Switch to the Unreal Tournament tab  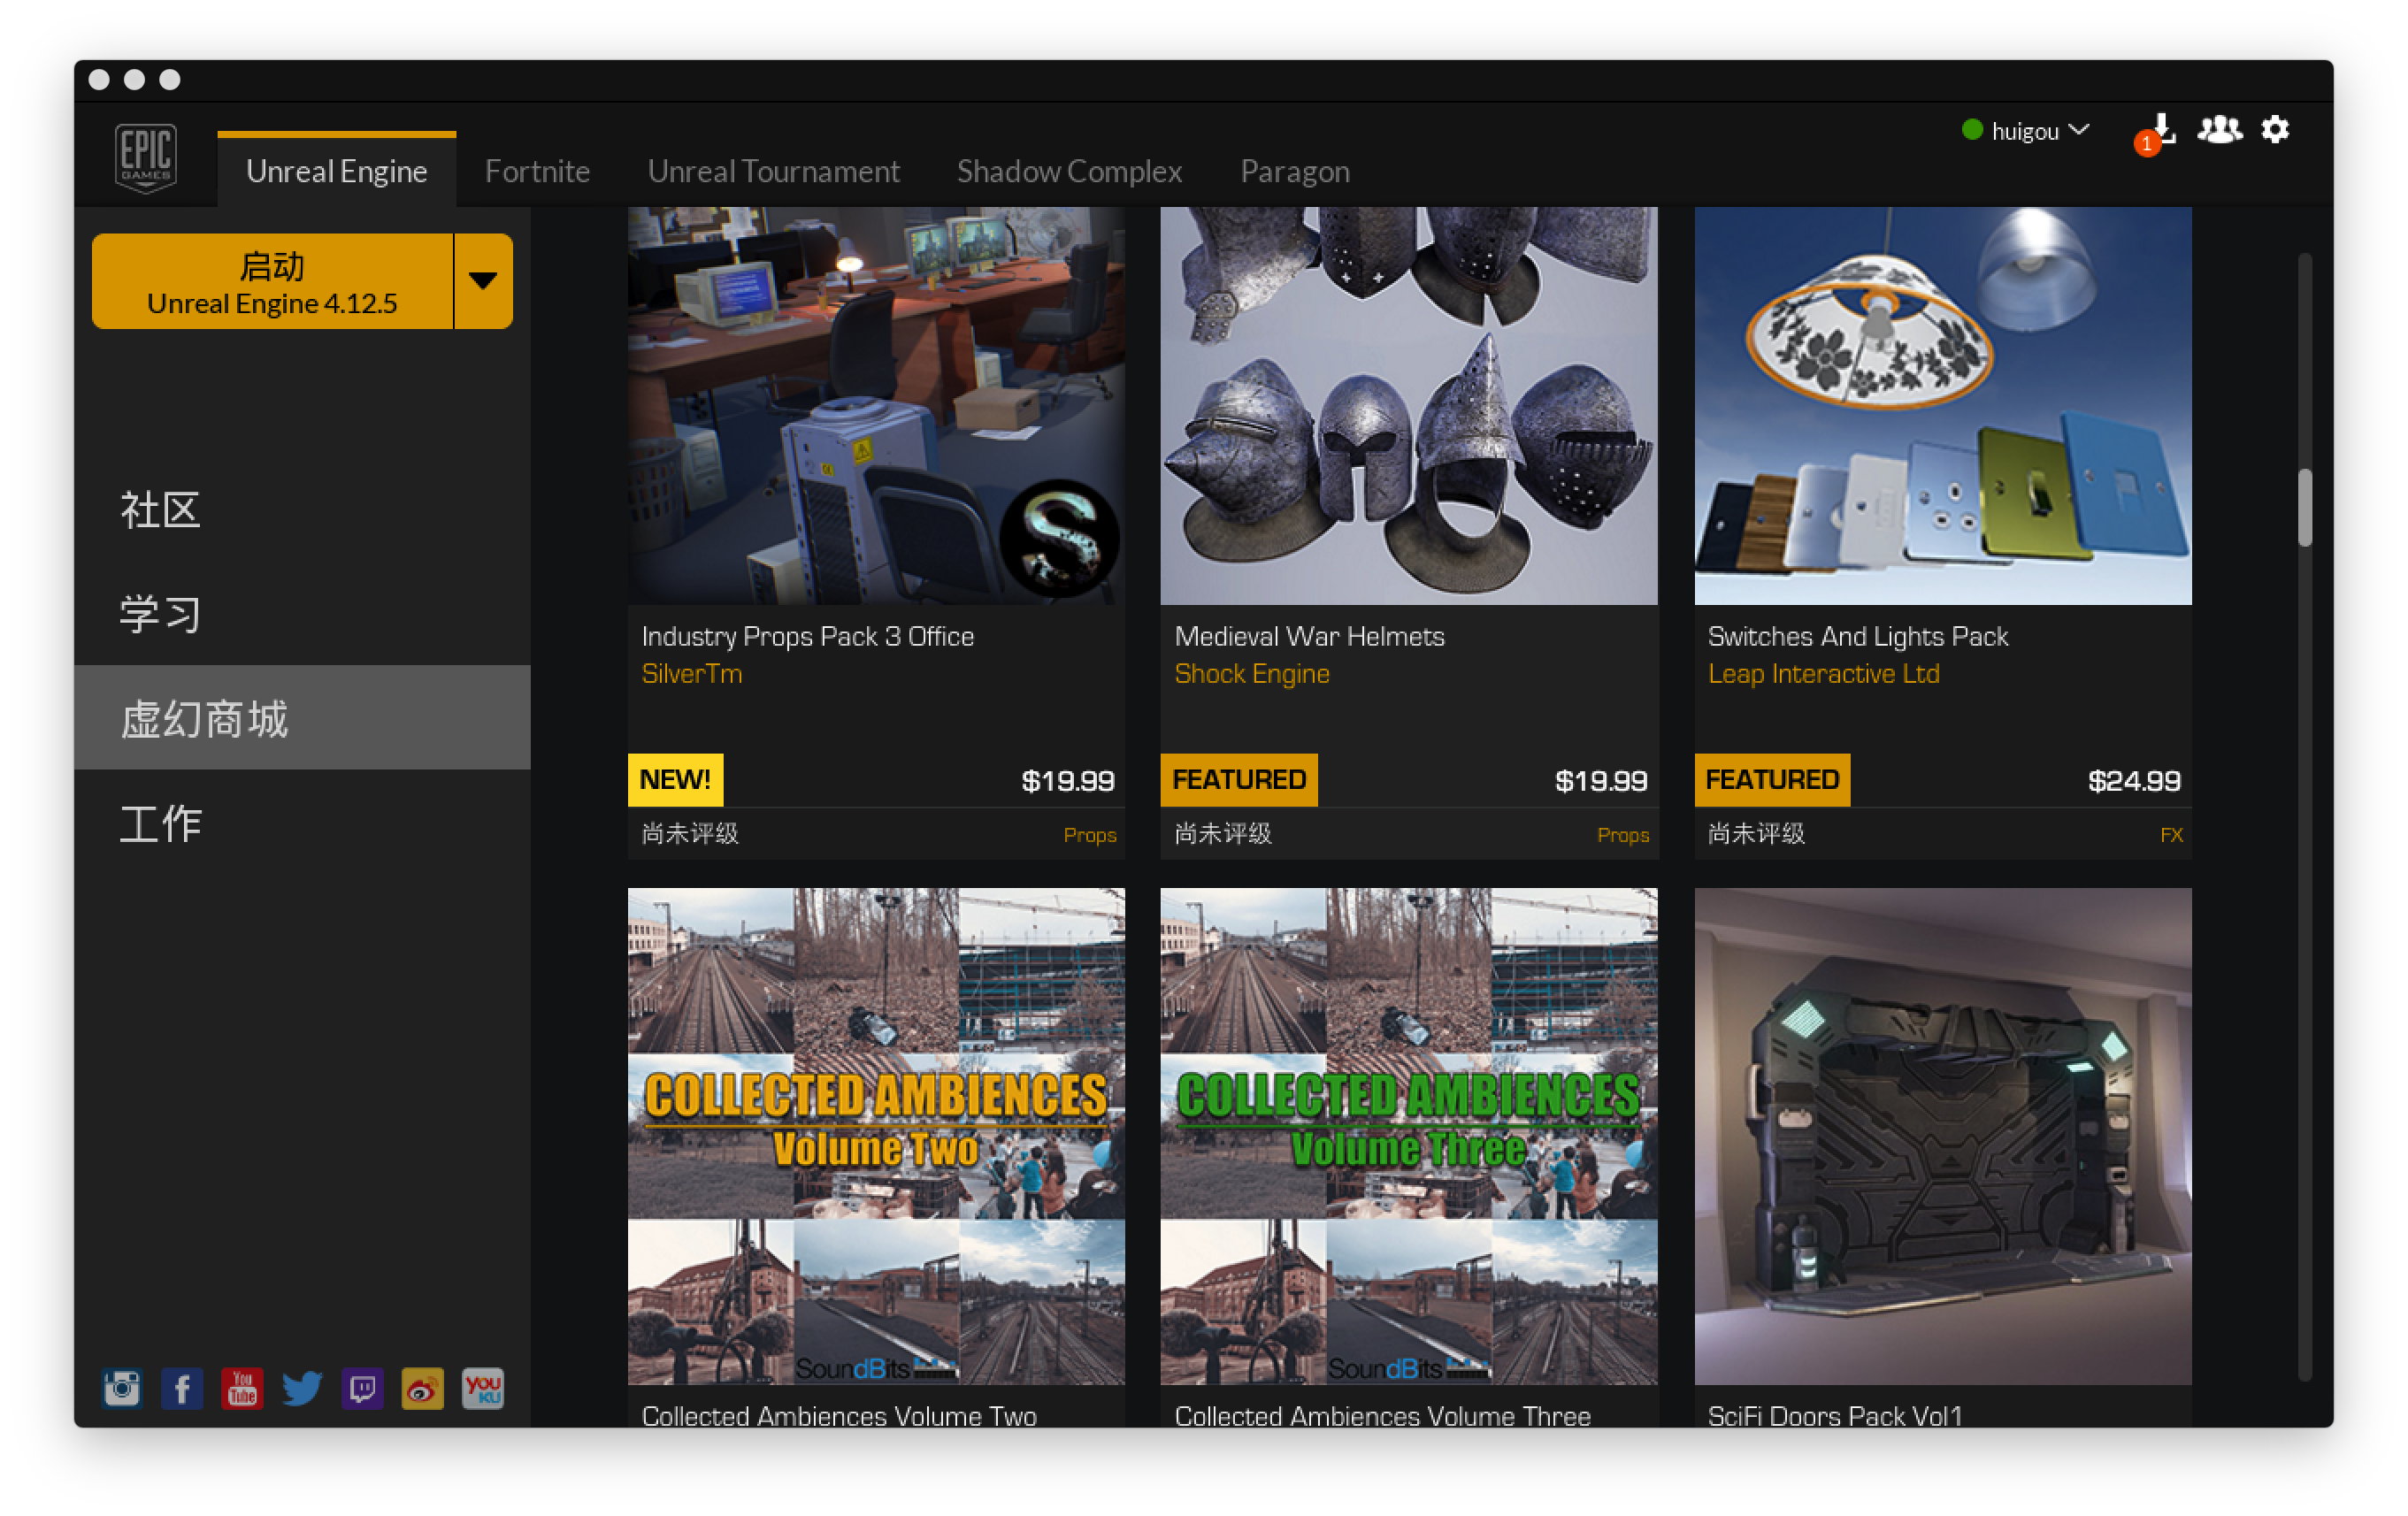(x=773, y=171)
